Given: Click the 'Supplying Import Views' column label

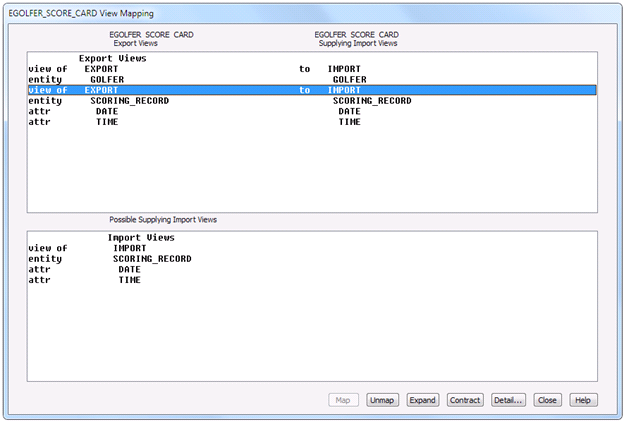Looking at the screenshot, I should pos(358,43).
